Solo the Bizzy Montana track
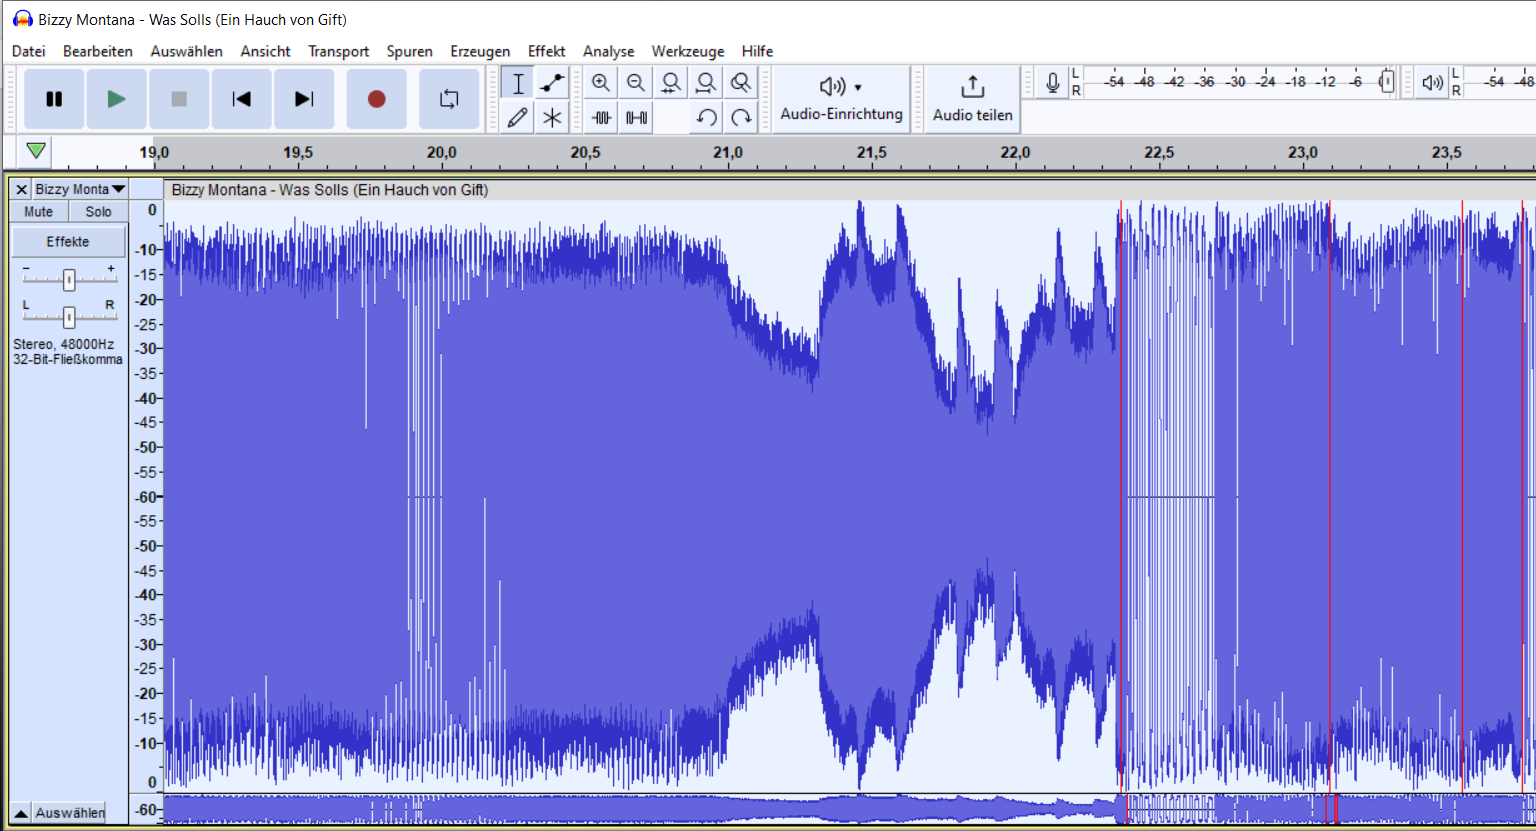 [x=98, y=212]
